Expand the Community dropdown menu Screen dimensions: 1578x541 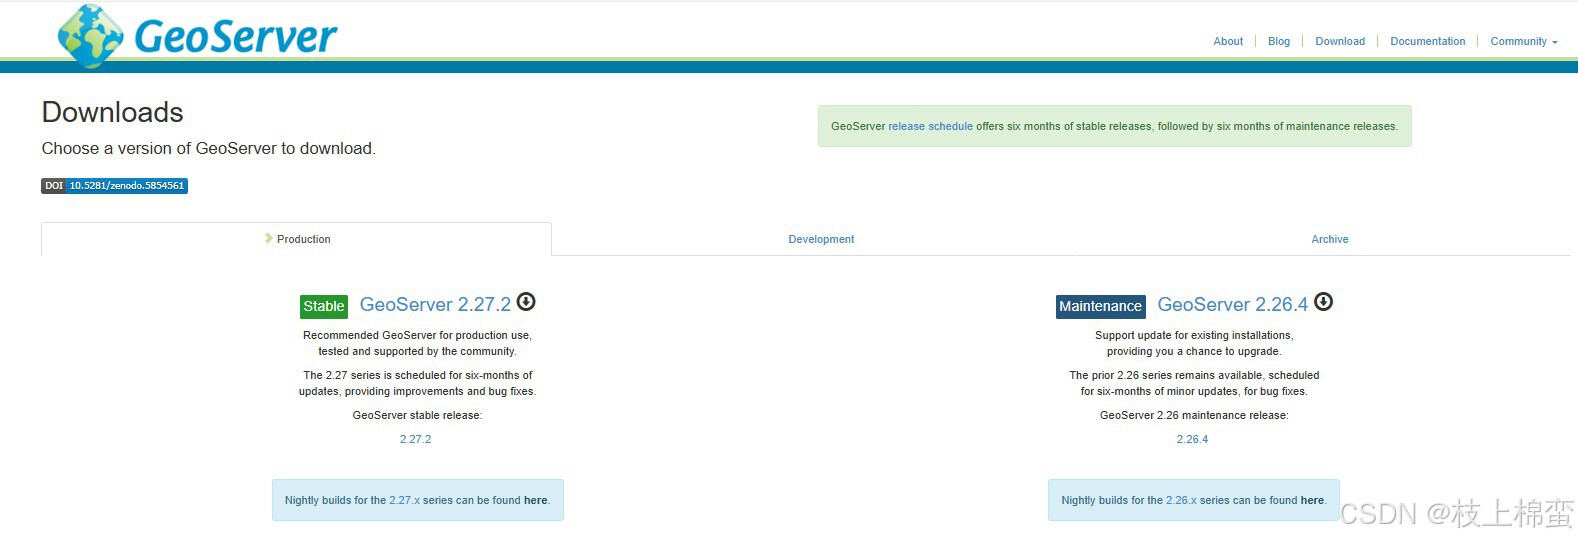(1523, 41)
